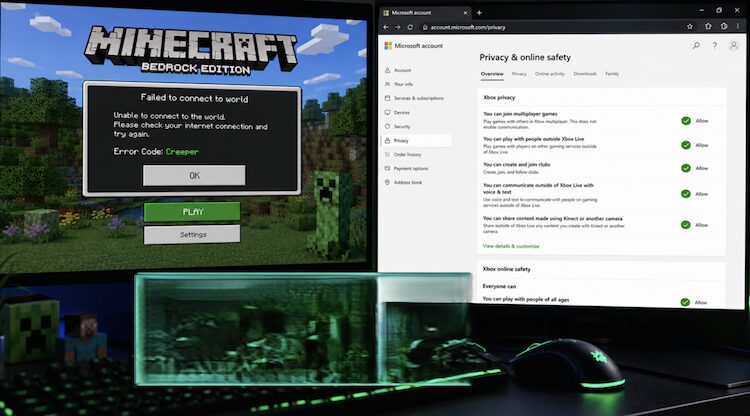This screenshot has height=416, width=750.
Task: Bookmark this page with the star icon
Action: pos(690,27)
